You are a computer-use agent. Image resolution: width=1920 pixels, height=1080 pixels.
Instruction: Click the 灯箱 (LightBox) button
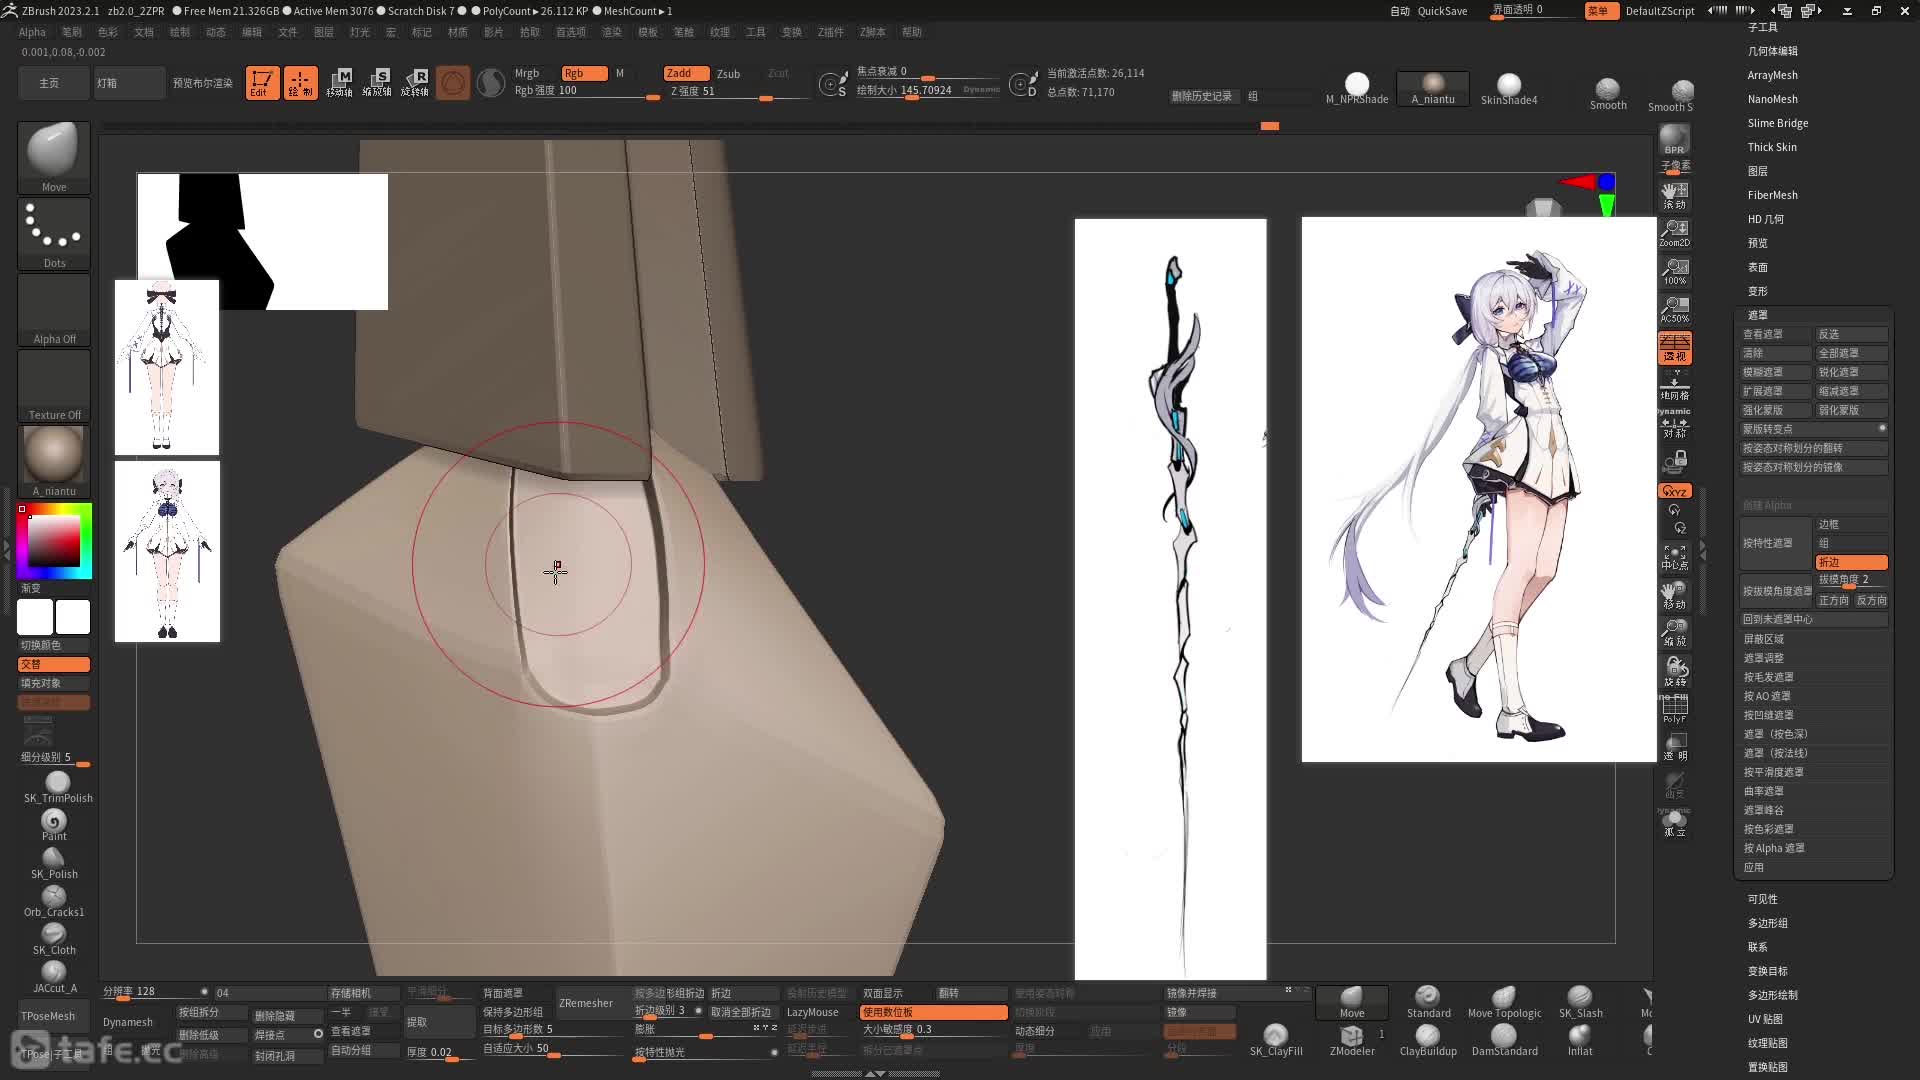click(129, 83)
